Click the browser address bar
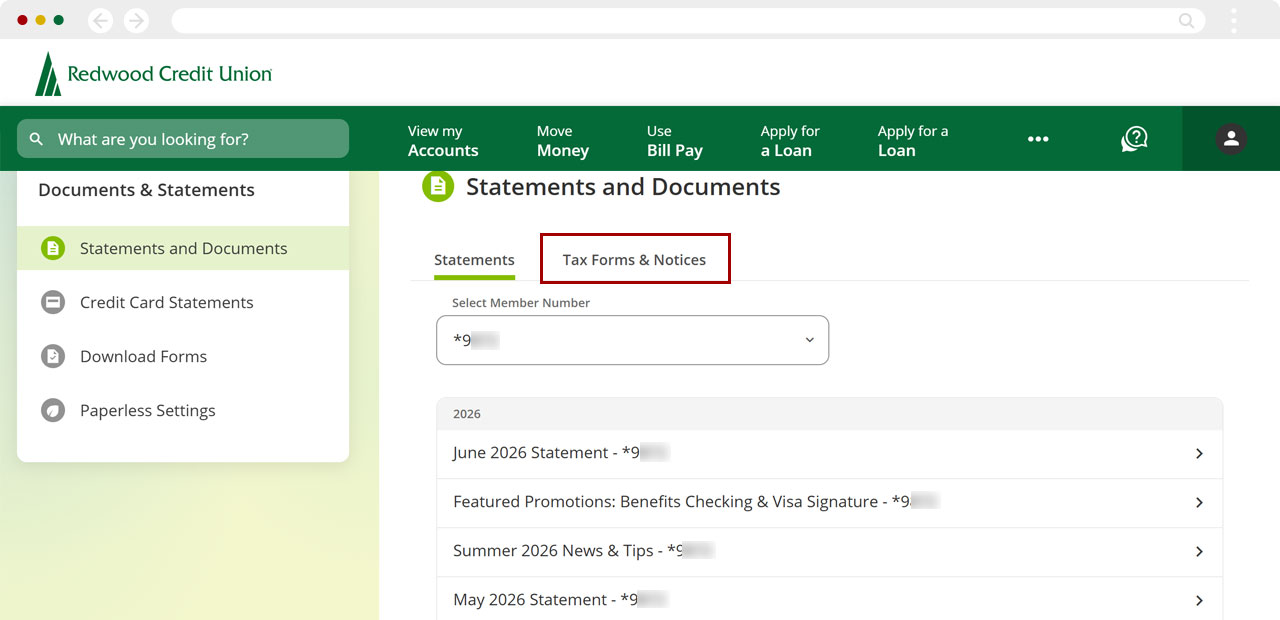The width and height of the screenshot is (1280, 620). (688, 20)
